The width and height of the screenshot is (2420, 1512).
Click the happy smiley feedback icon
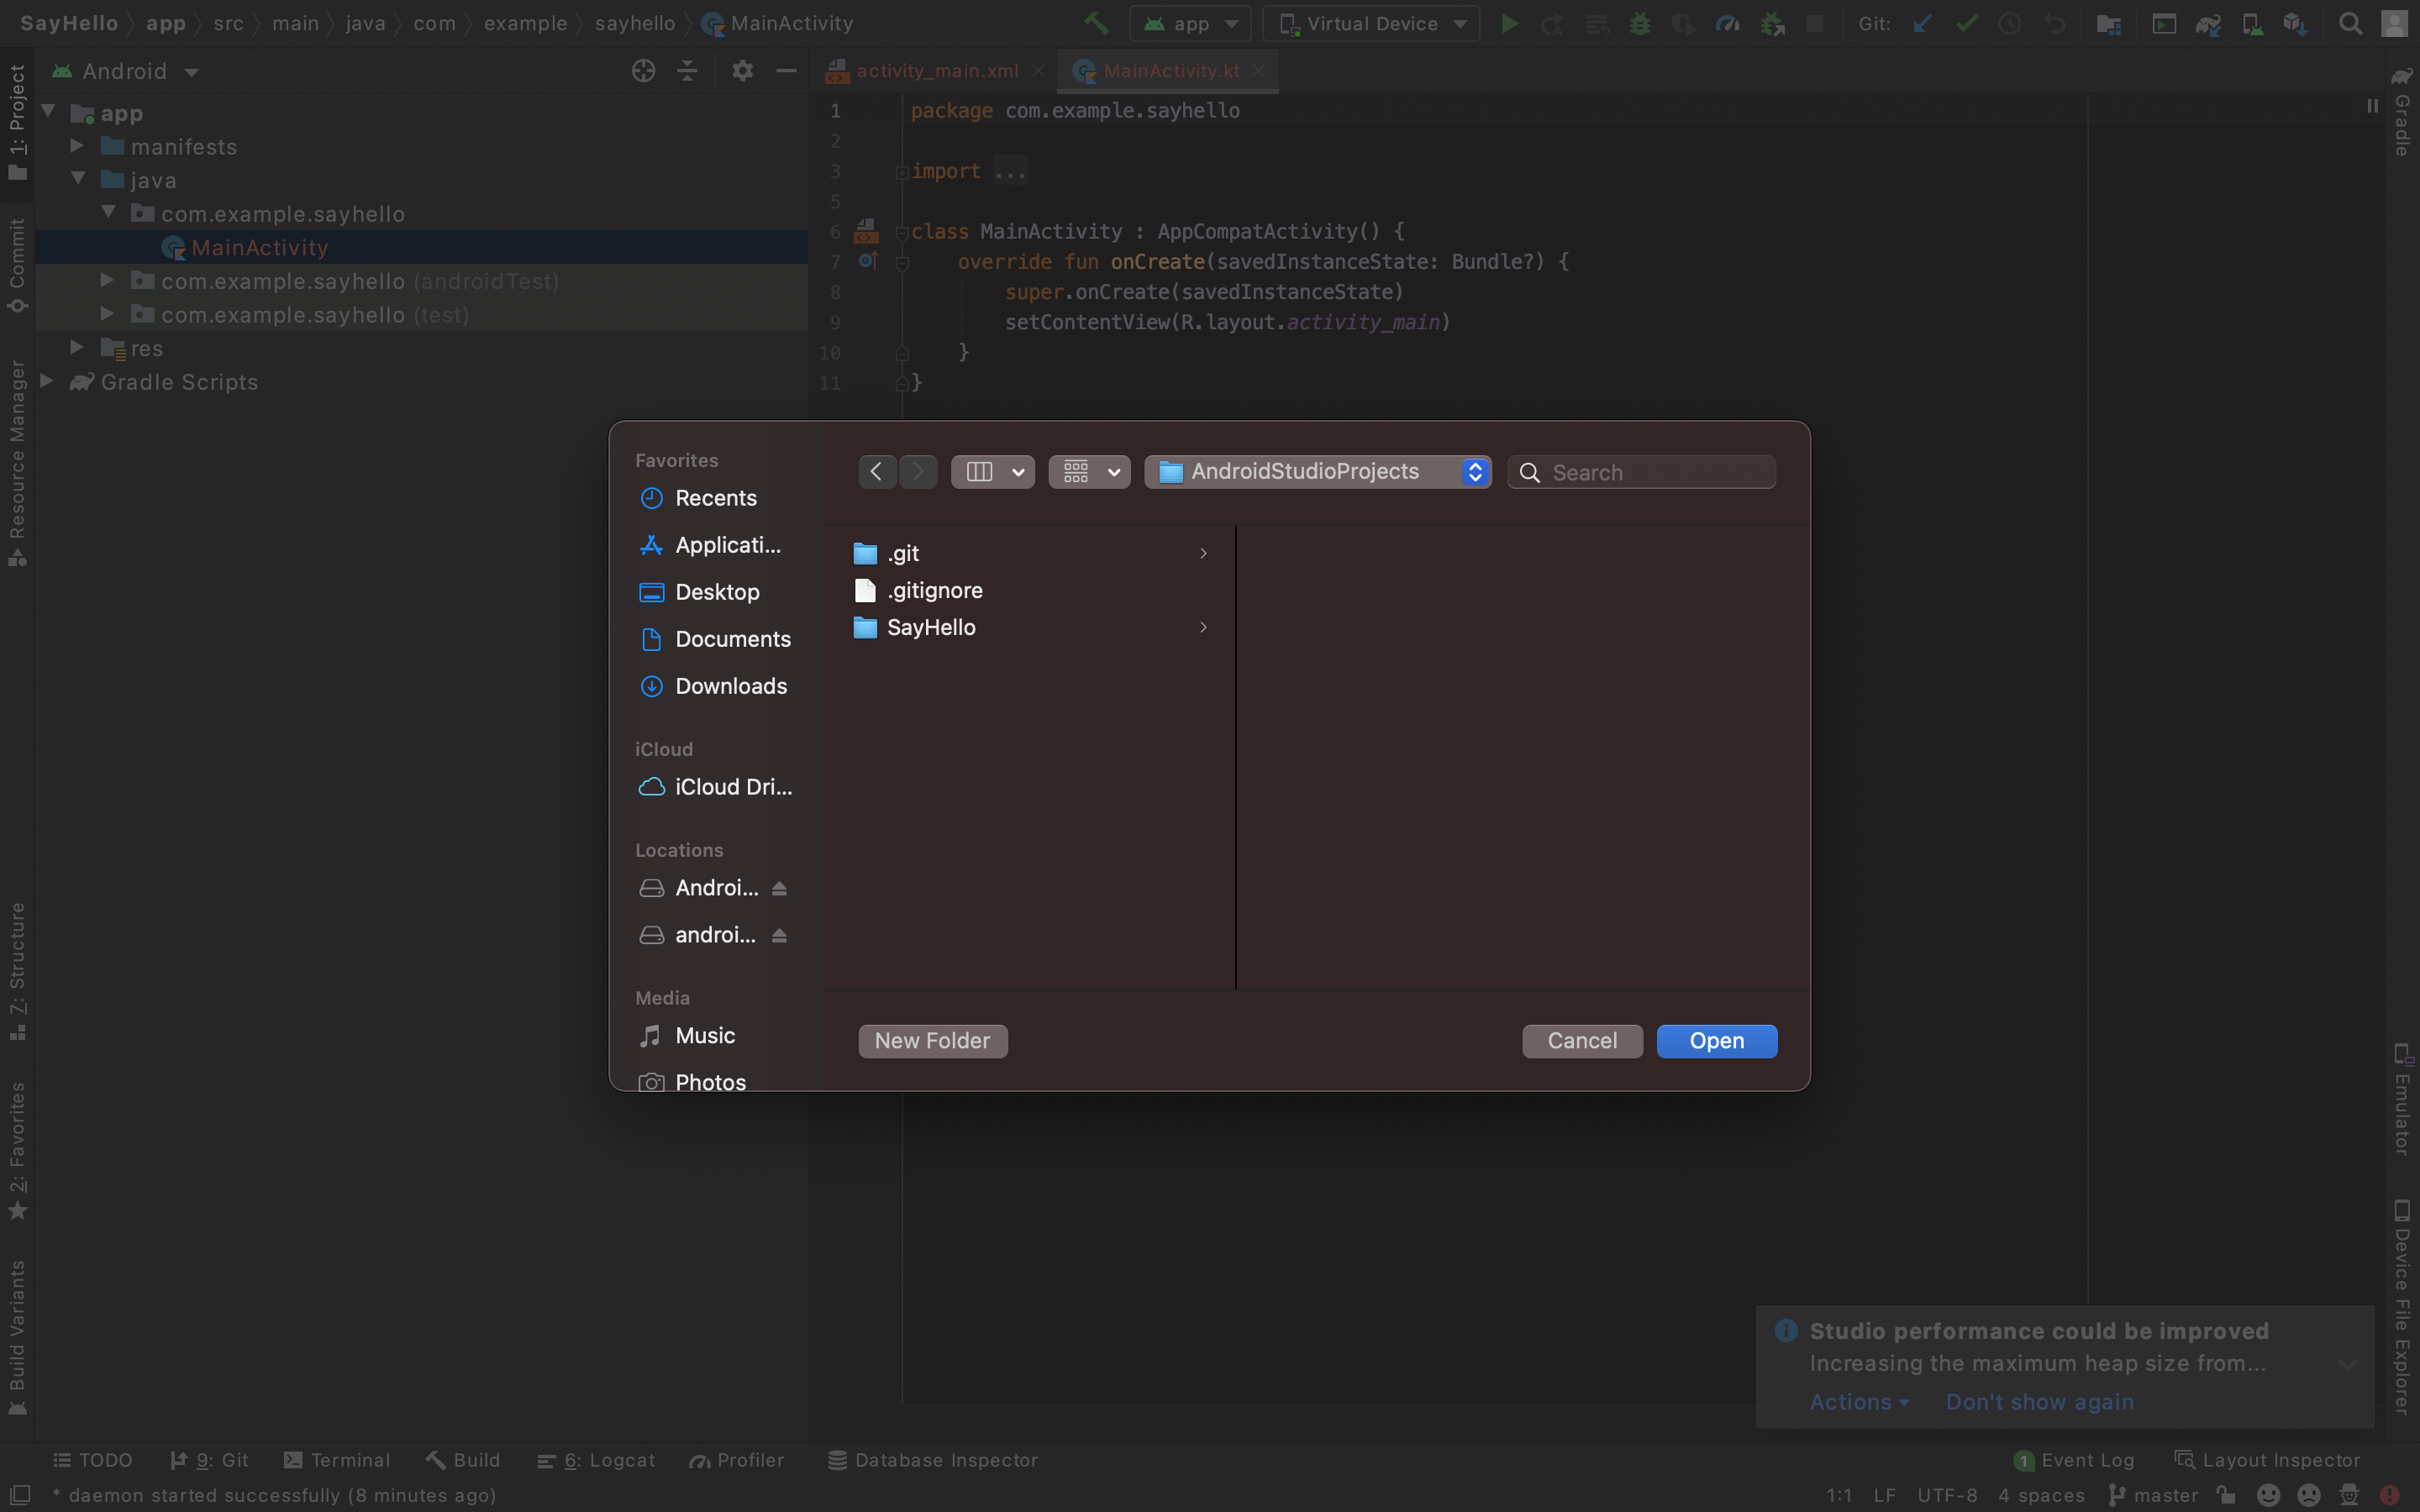click(2268, 1495)
